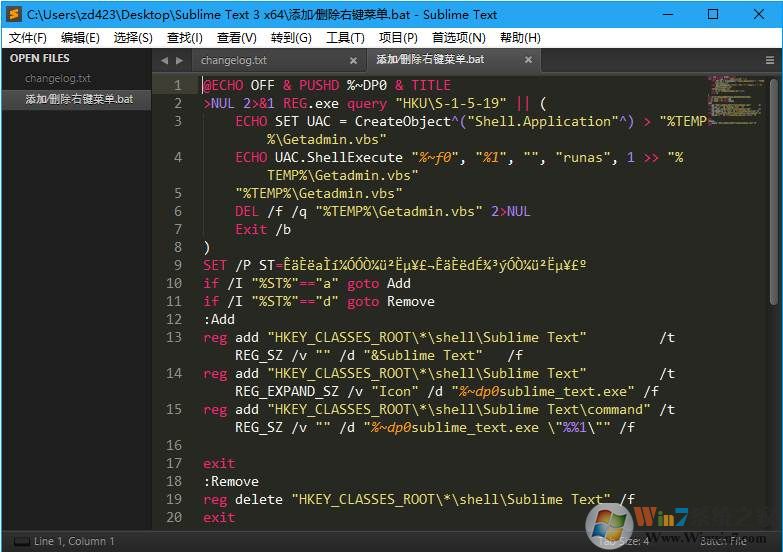Viewport: 783px width, 552px height.
Task: Open the 文件(F) menu
Action: (x=27, y=37)
